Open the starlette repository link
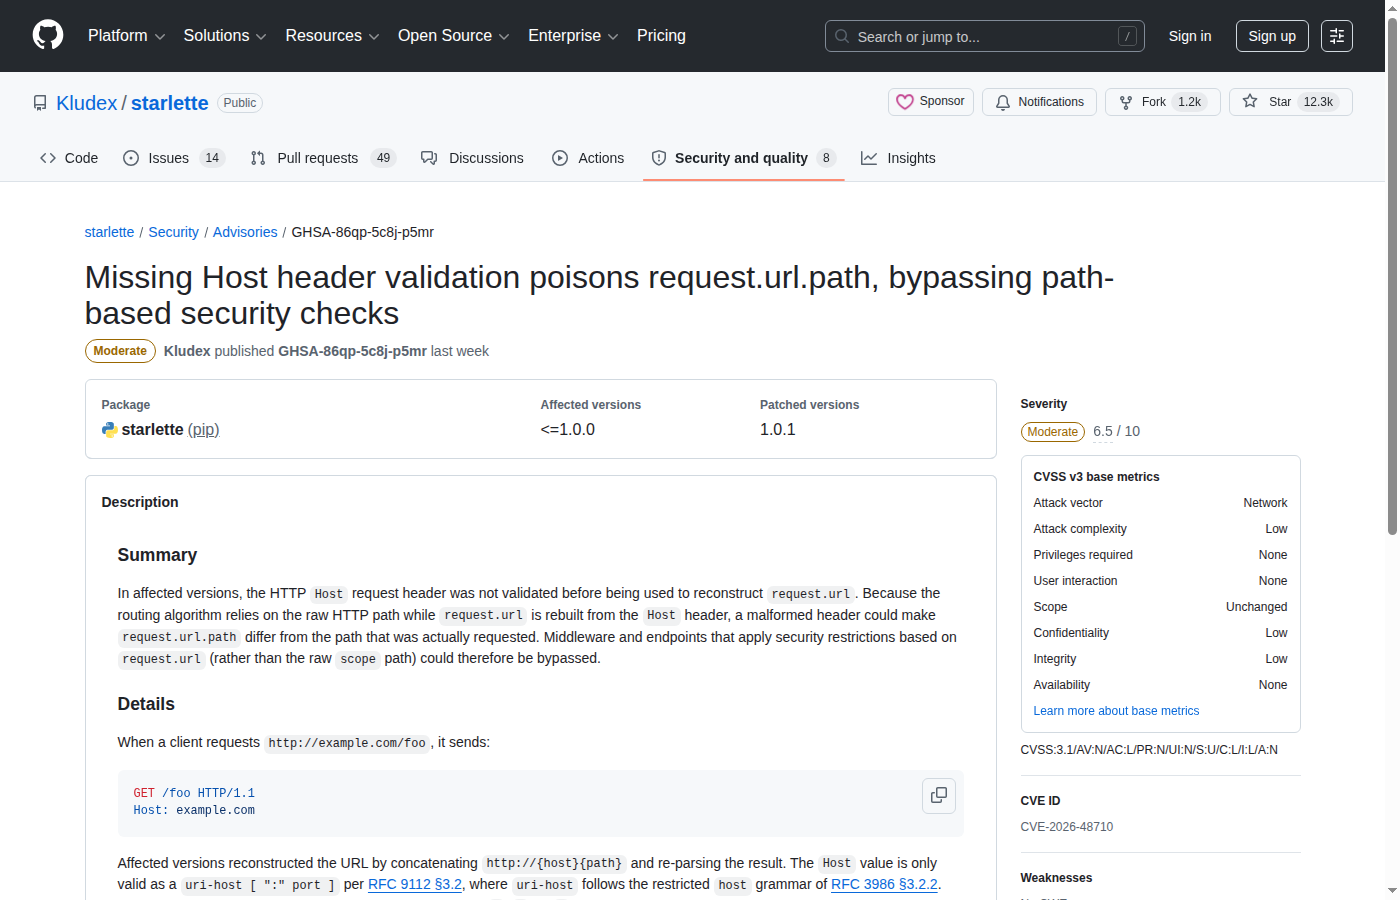This screenshot has width=1400, height=900. tap(170, 103)
